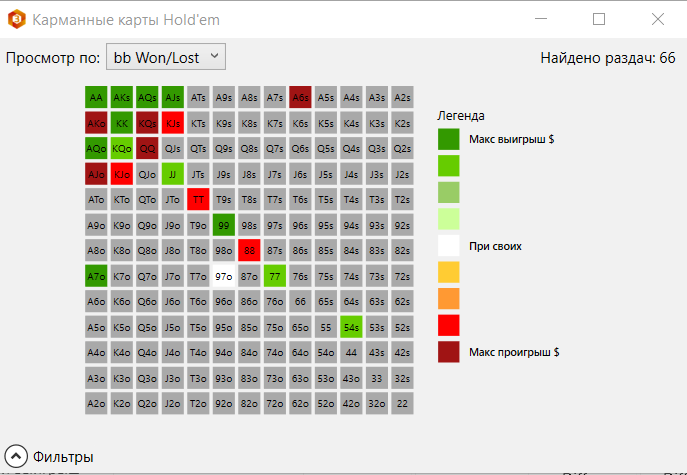Click the yellow legend swatch
687x475 pixels.
449,273
